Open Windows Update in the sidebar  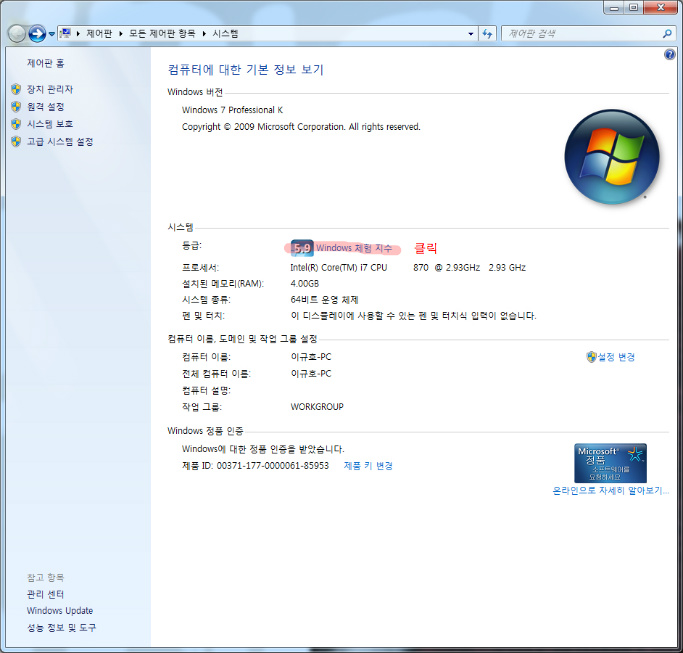coord(60,611)
